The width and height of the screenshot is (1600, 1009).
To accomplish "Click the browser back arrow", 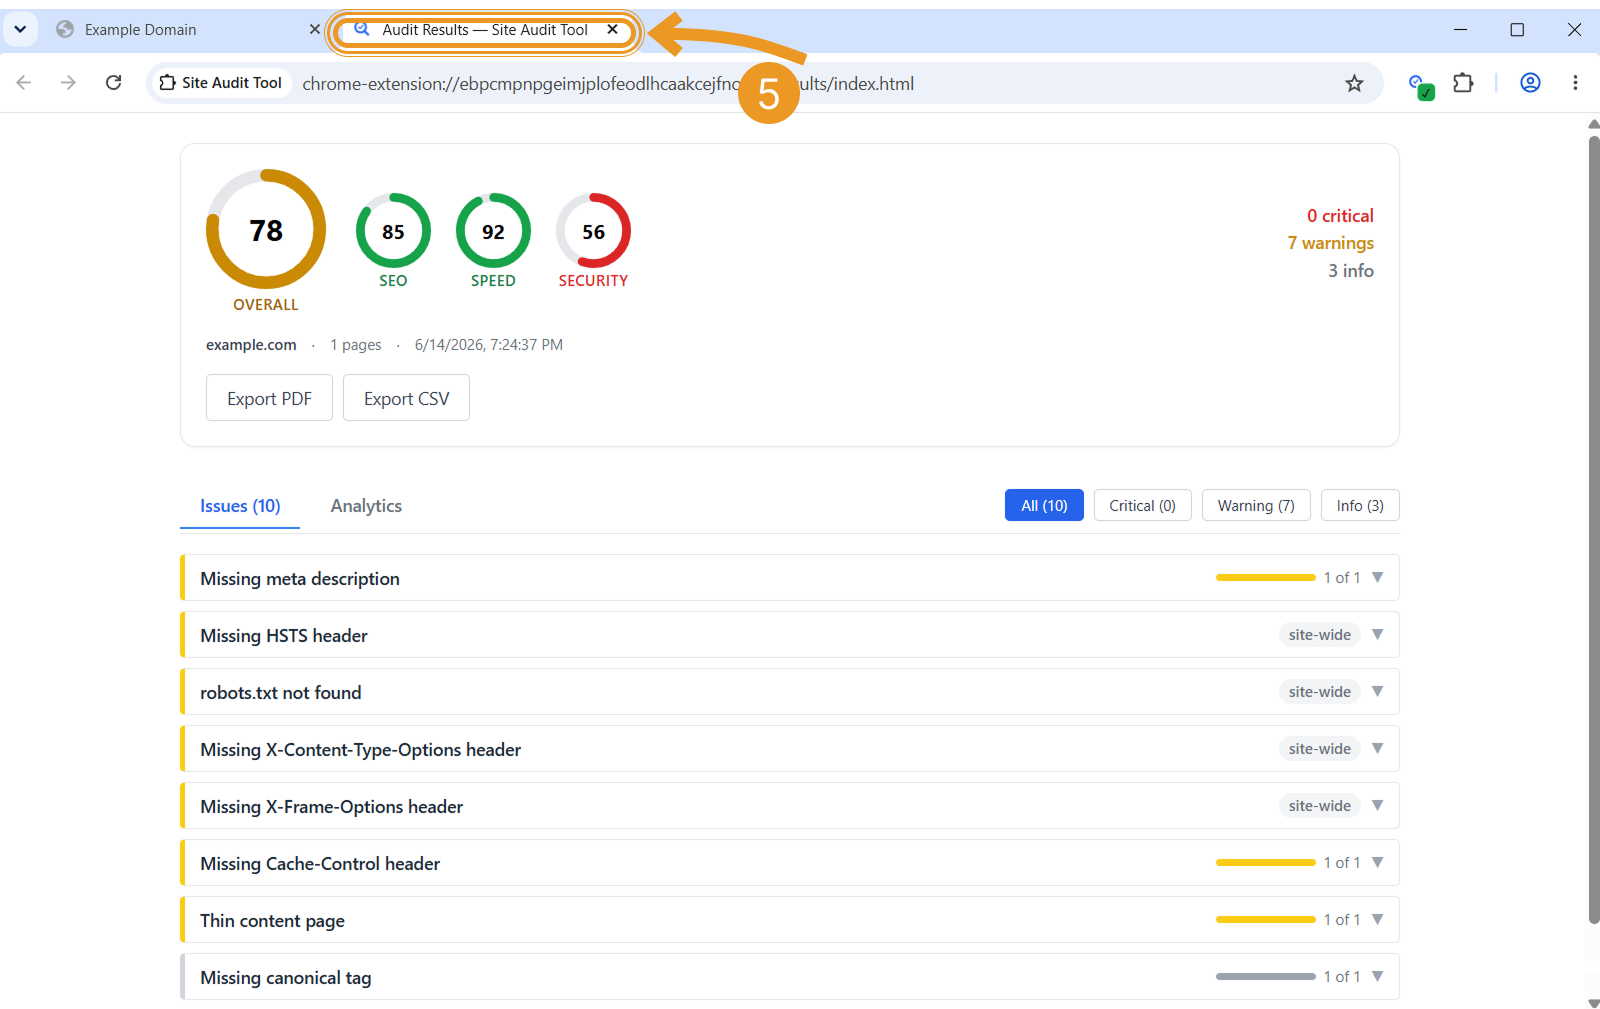I will tap(24, 83).
